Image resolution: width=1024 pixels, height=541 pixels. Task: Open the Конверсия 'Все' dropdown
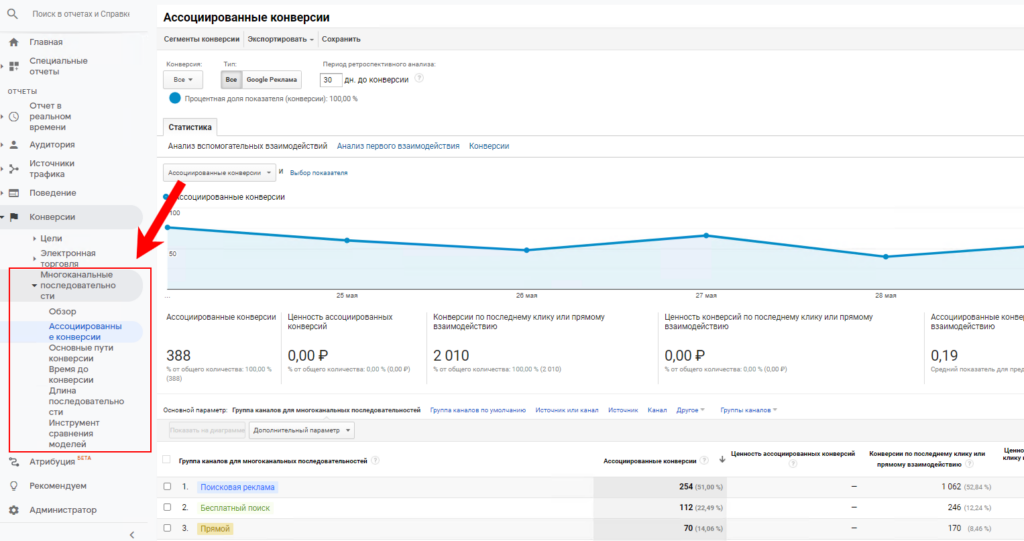(x=183, y=79)
